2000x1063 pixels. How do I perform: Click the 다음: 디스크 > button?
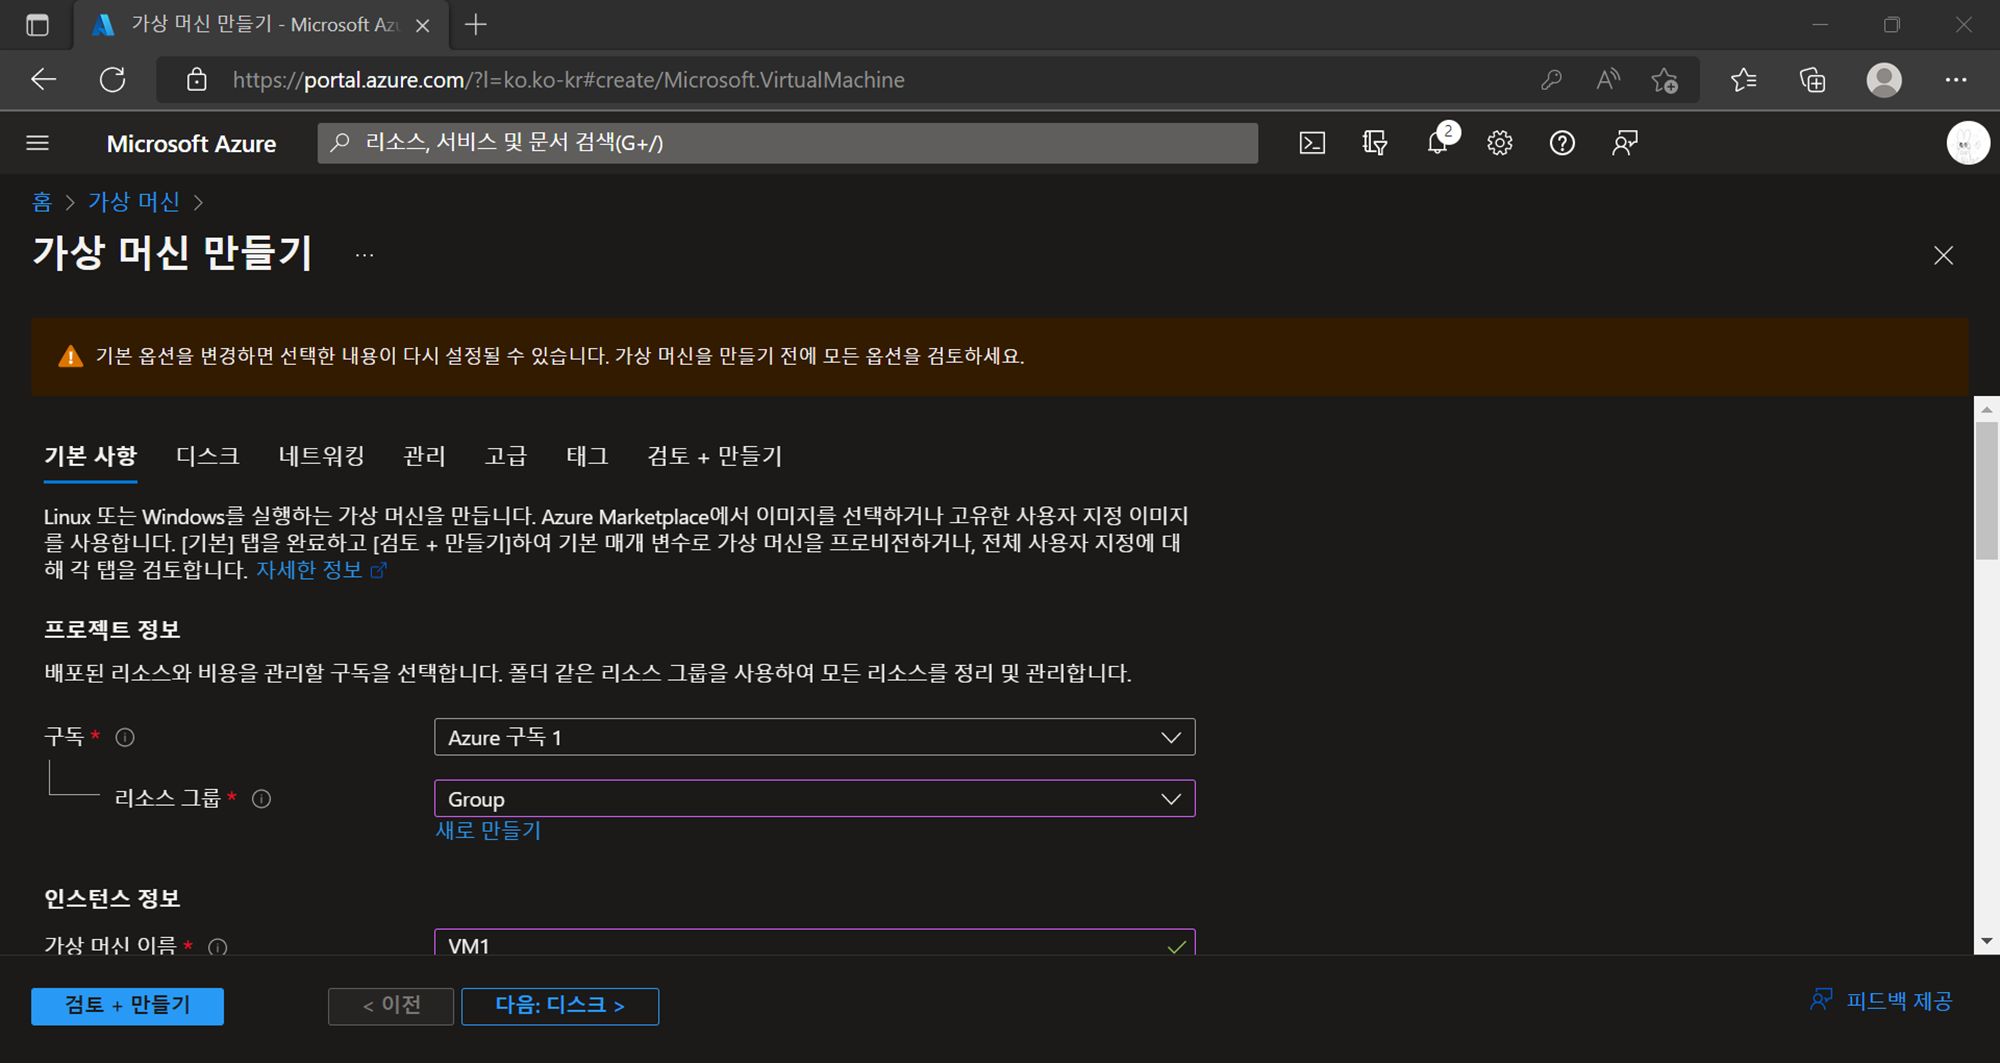click(560, 1006)
